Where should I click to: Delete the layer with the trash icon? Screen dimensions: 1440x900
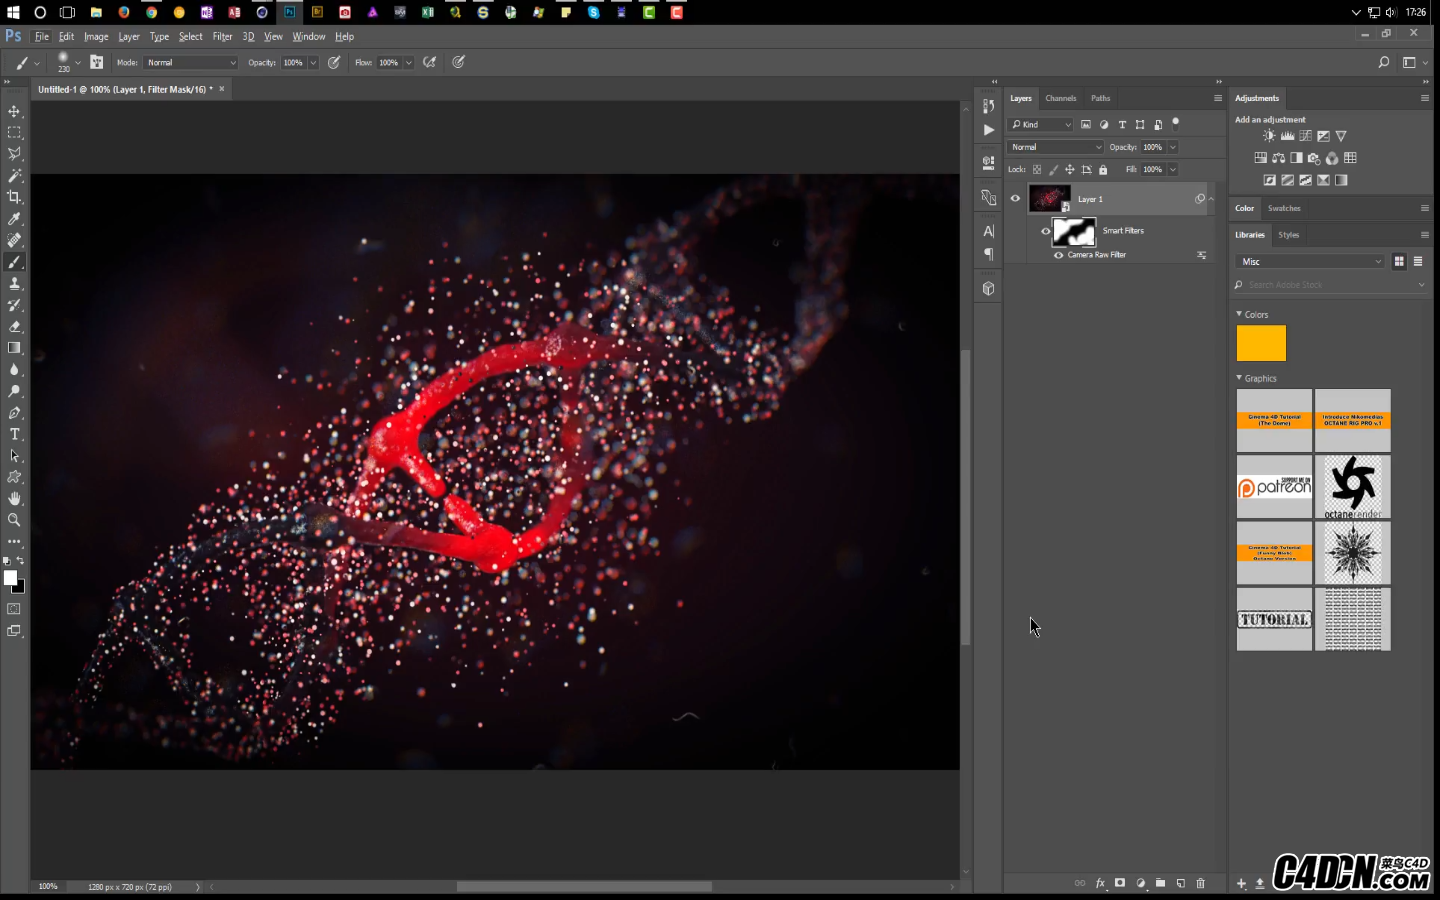coord(1201,883)
